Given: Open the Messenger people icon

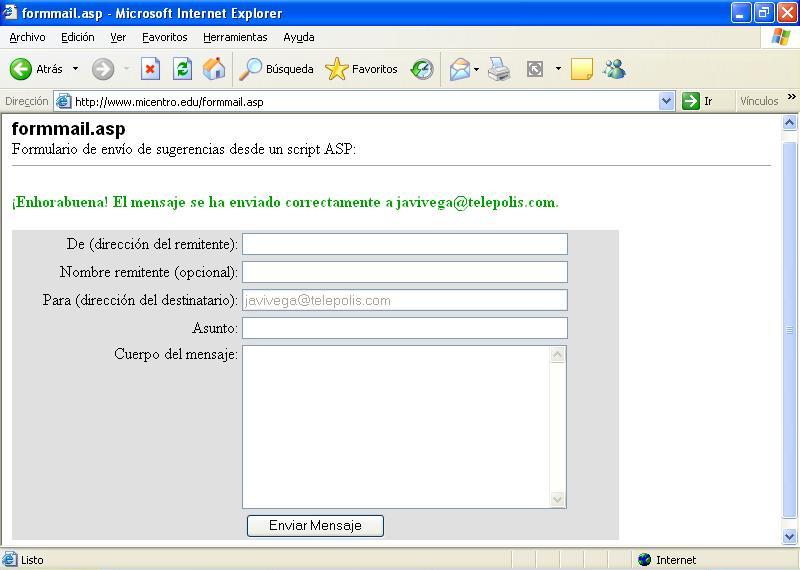Looking at the screenshot, I should tap(614, 69).
